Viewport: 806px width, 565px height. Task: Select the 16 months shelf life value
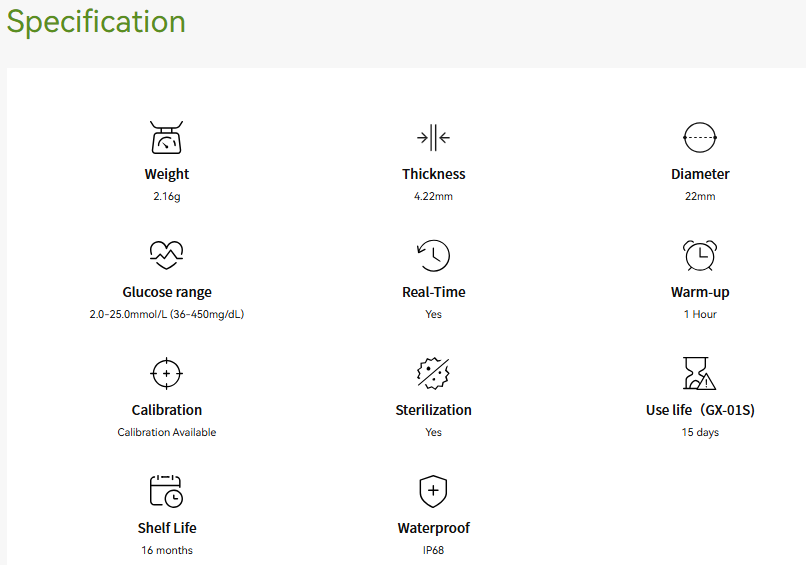tap(167, 550)
